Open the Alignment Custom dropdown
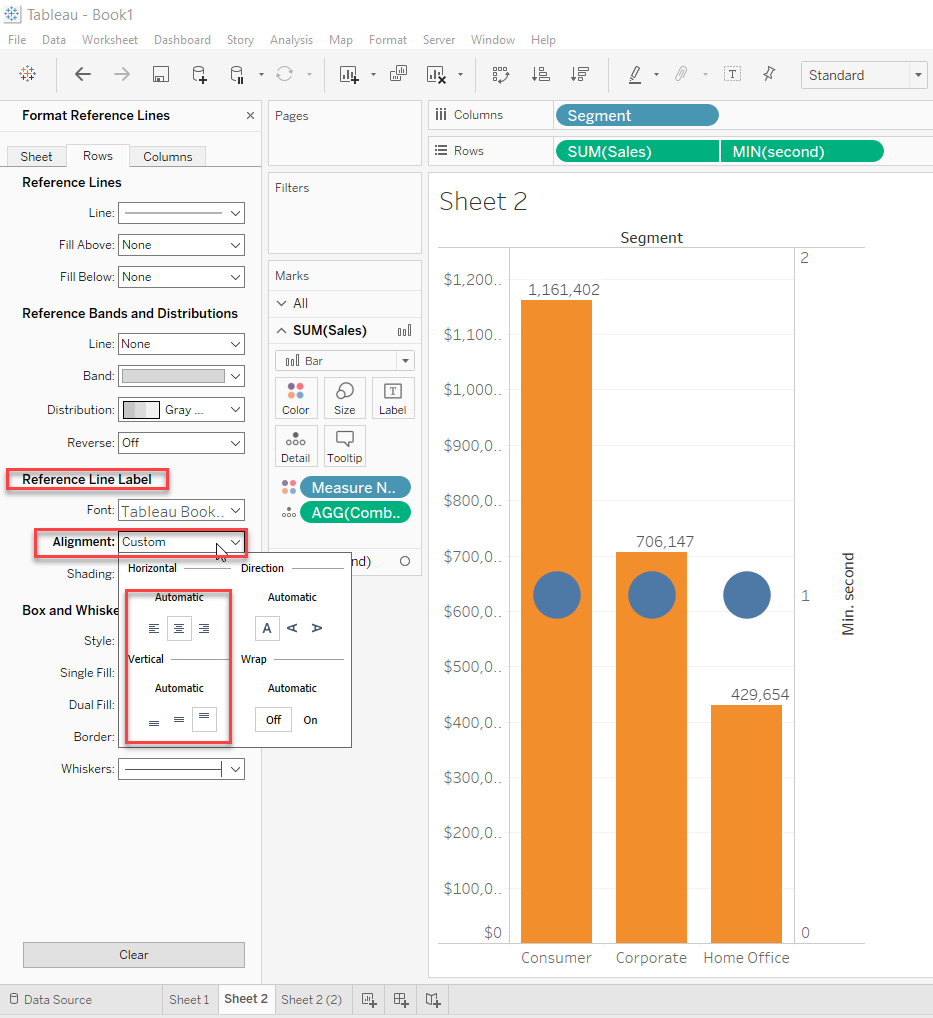The height and width of the screenshot is (1018, 933). coord(181,542)
